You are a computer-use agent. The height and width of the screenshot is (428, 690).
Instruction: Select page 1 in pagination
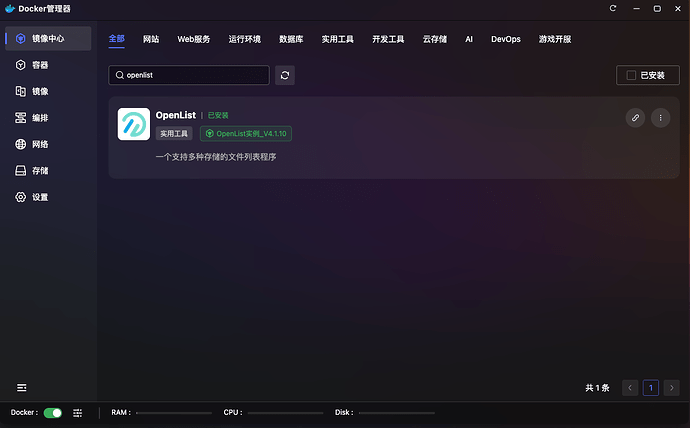[651, 388]
